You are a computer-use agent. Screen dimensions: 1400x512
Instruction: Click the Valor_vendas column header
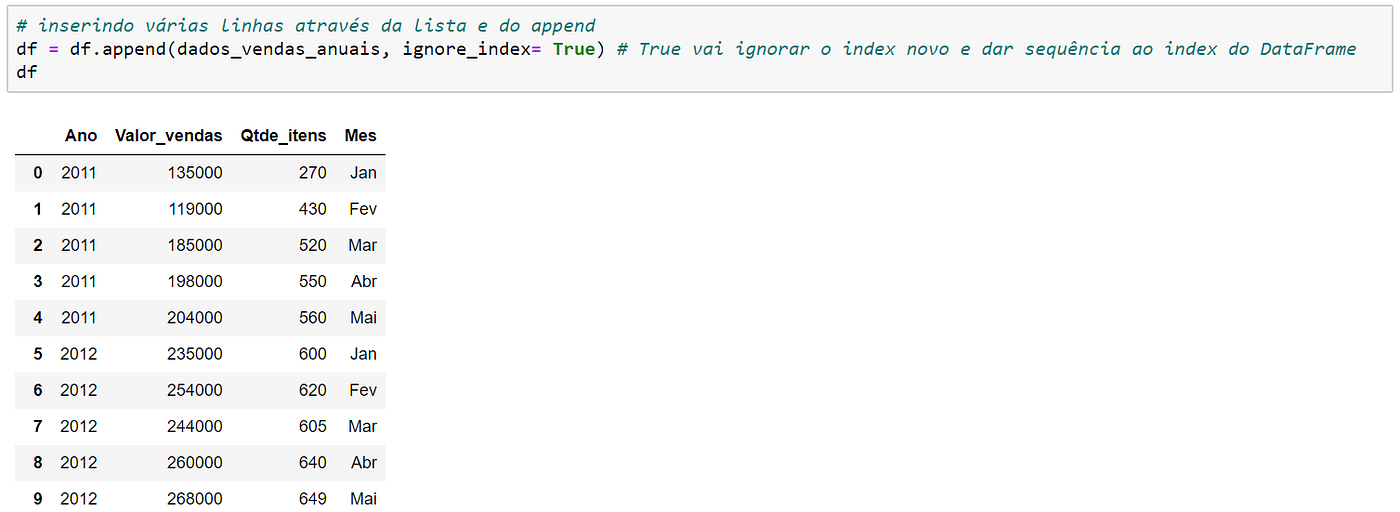click(169, 136)
